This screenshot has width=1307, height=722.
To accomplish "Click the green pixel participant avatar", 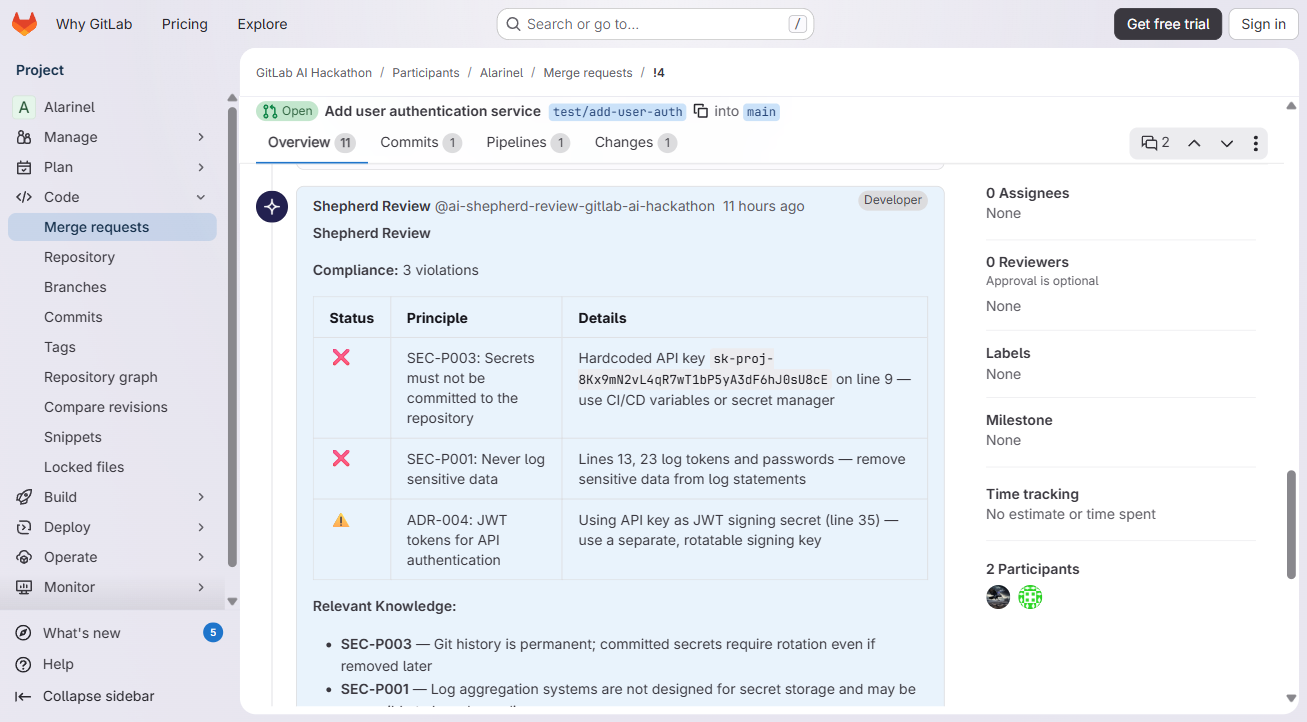I will pyautogui.click(x=1030, y=597).
